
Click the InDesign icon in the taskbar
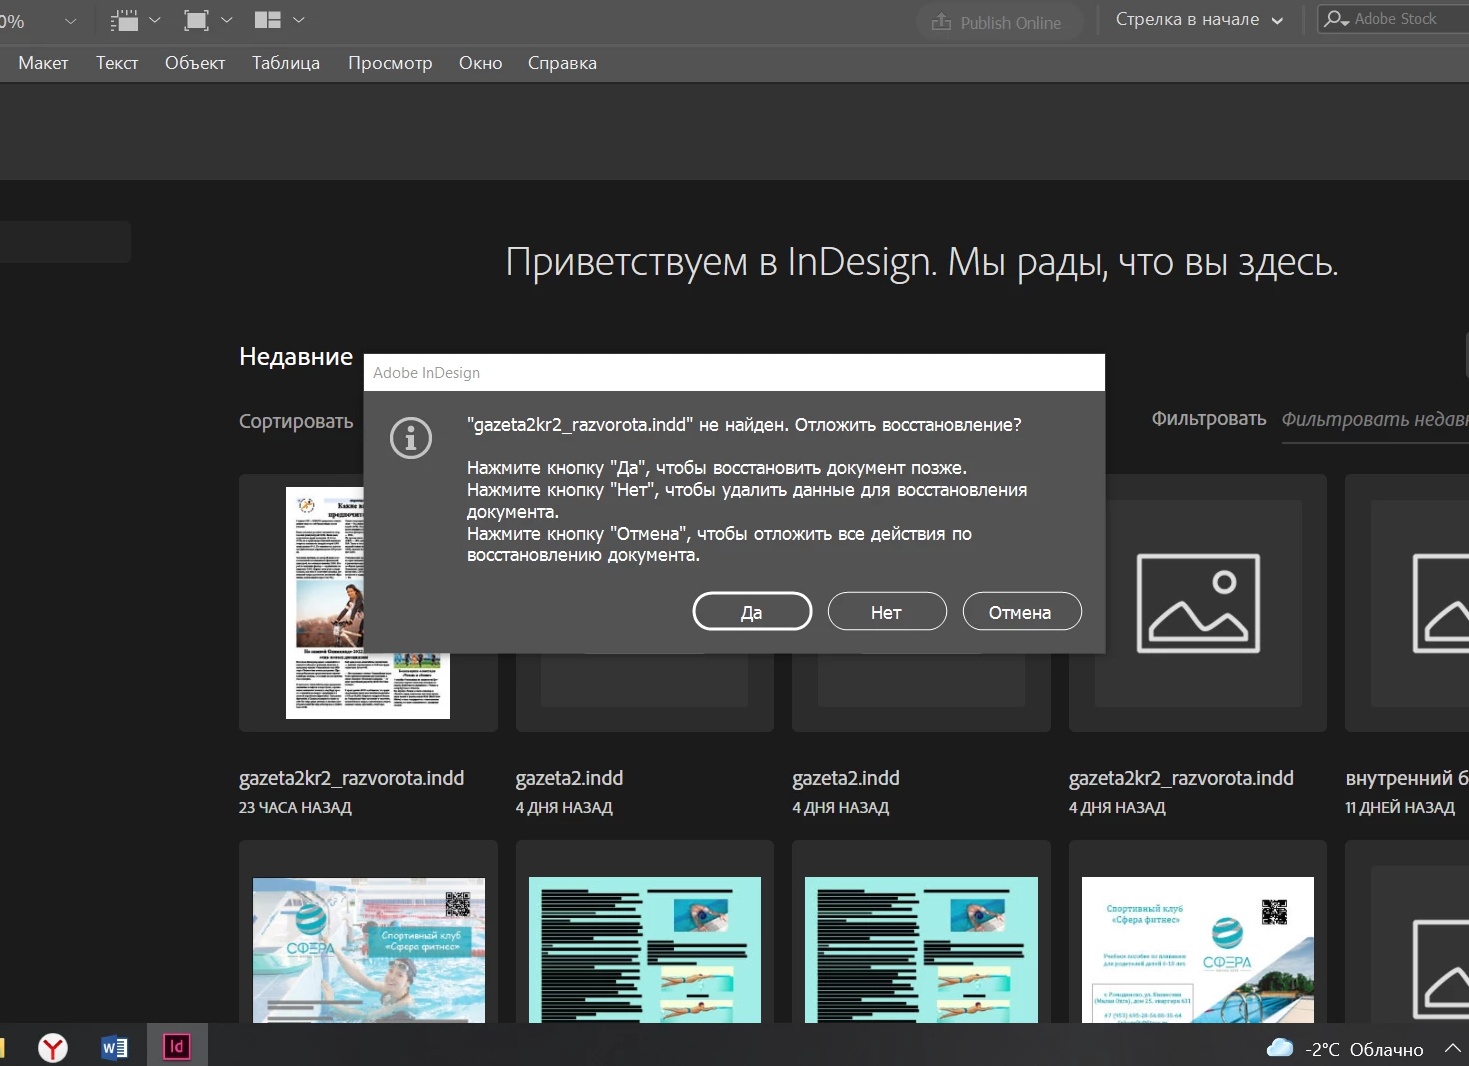point(177,1046)
